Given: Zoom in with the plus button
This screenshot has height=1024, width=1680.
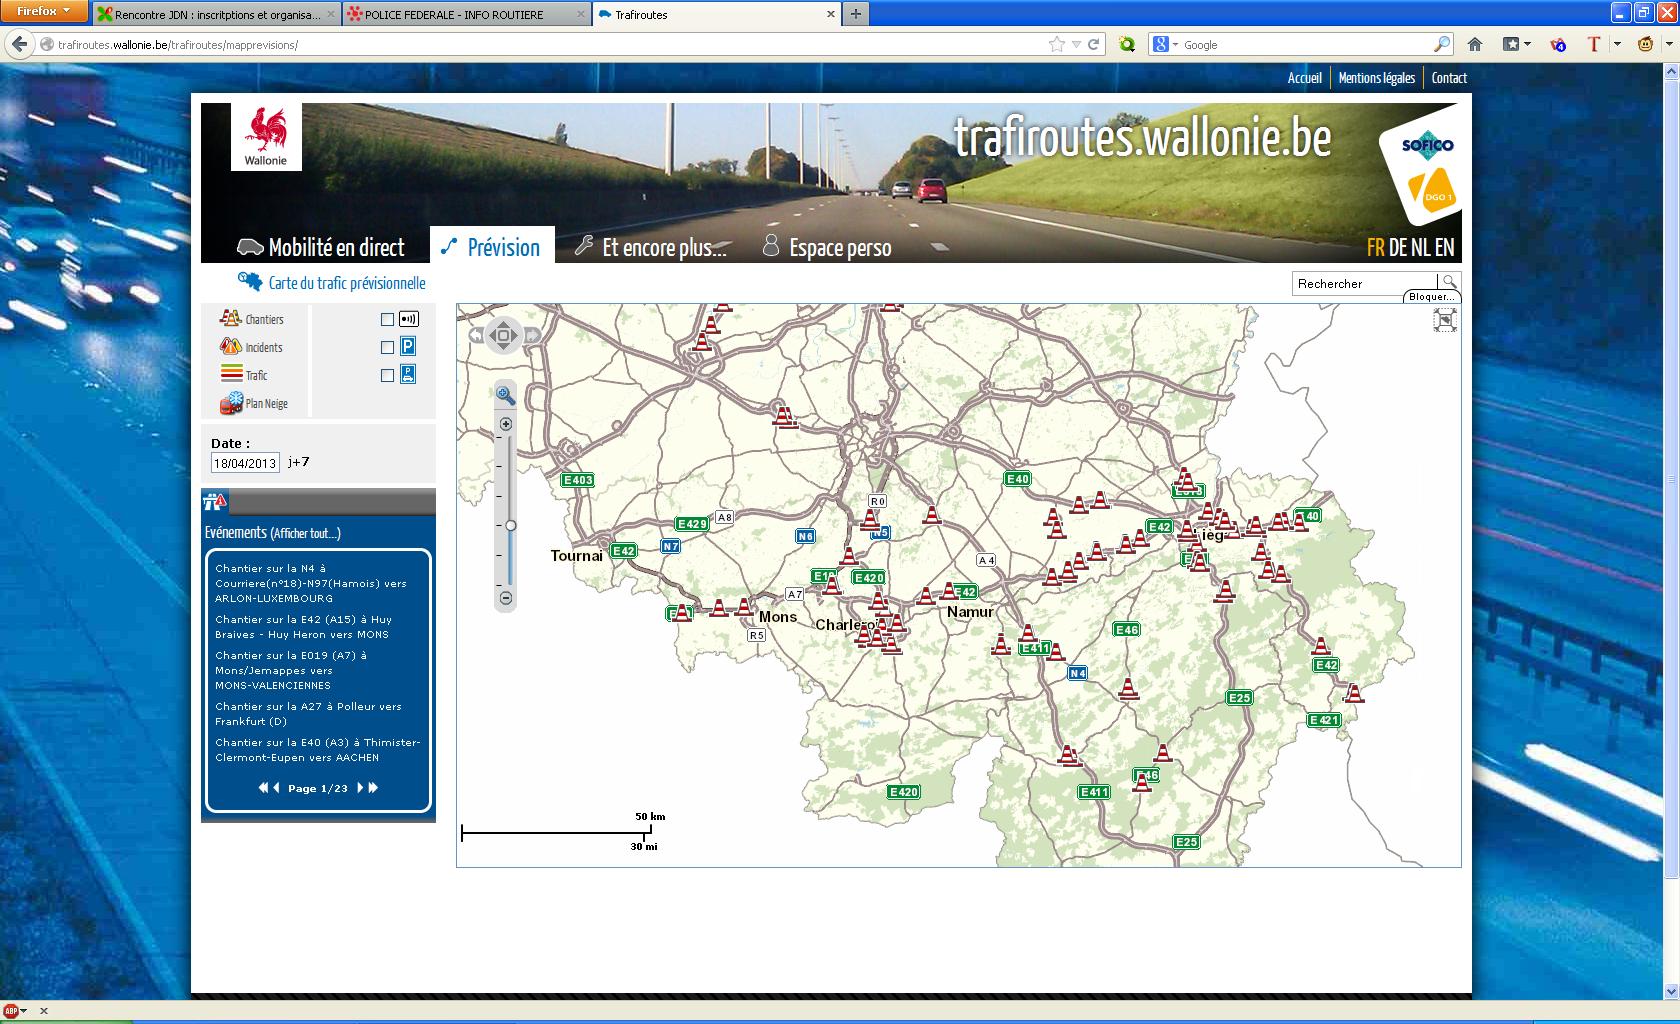Looking at the screenshot, I should pos(506,424).
